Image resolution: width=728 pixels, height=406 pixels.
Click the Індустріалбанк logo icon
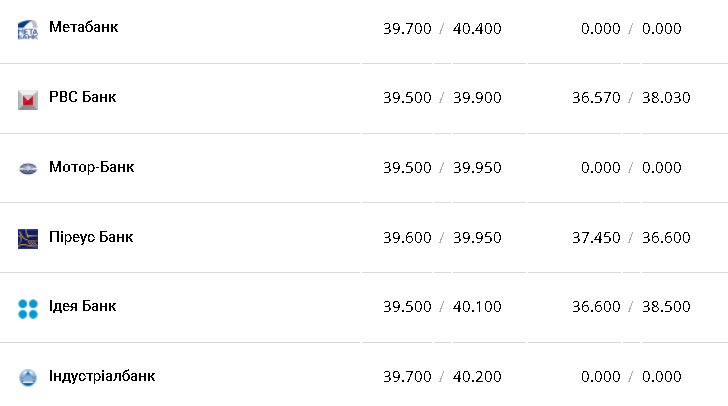(x=28, y=377)
